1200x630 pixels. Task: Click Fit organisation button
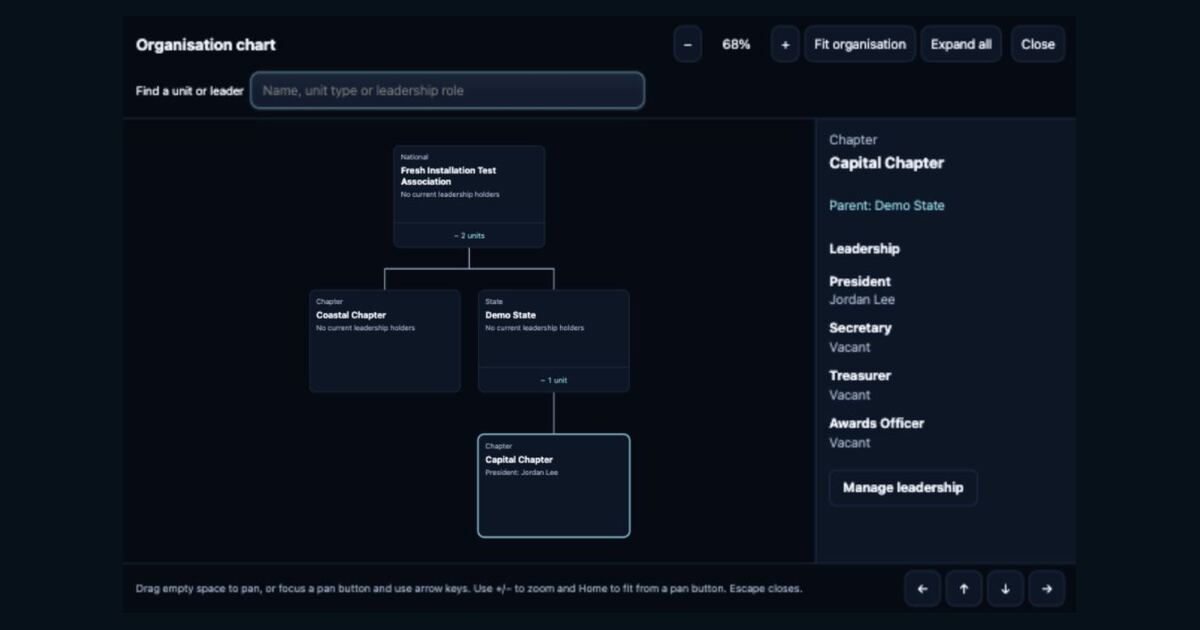click(860, 44)
